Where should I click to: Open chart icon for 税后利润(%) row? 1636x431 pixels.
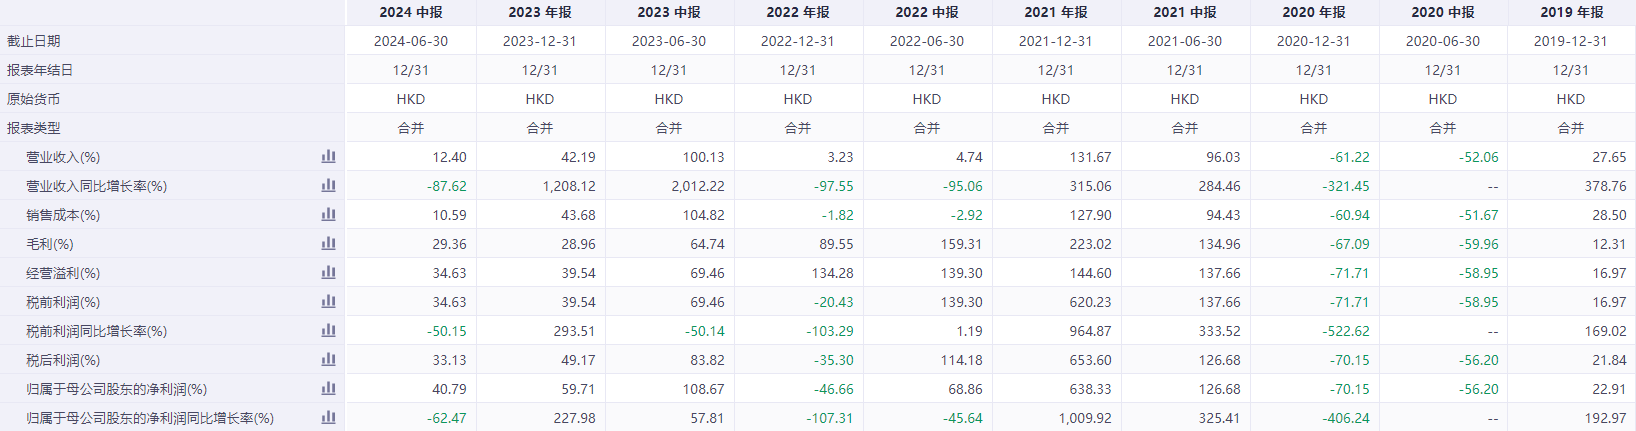[328, 360]
